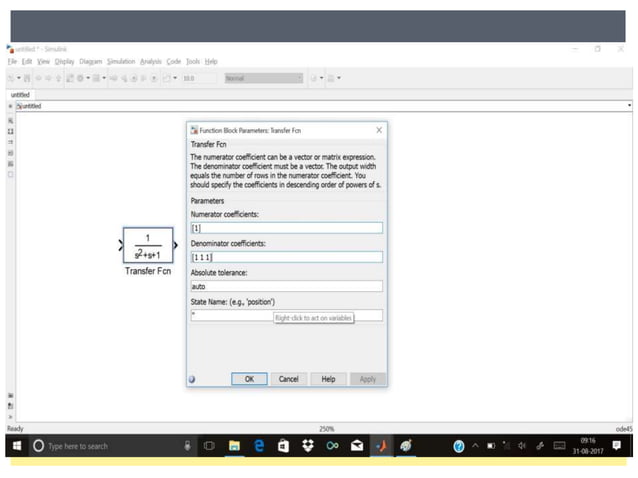Click the Type here to search box
The image size is (638, 478).
[x=110, y=446]
